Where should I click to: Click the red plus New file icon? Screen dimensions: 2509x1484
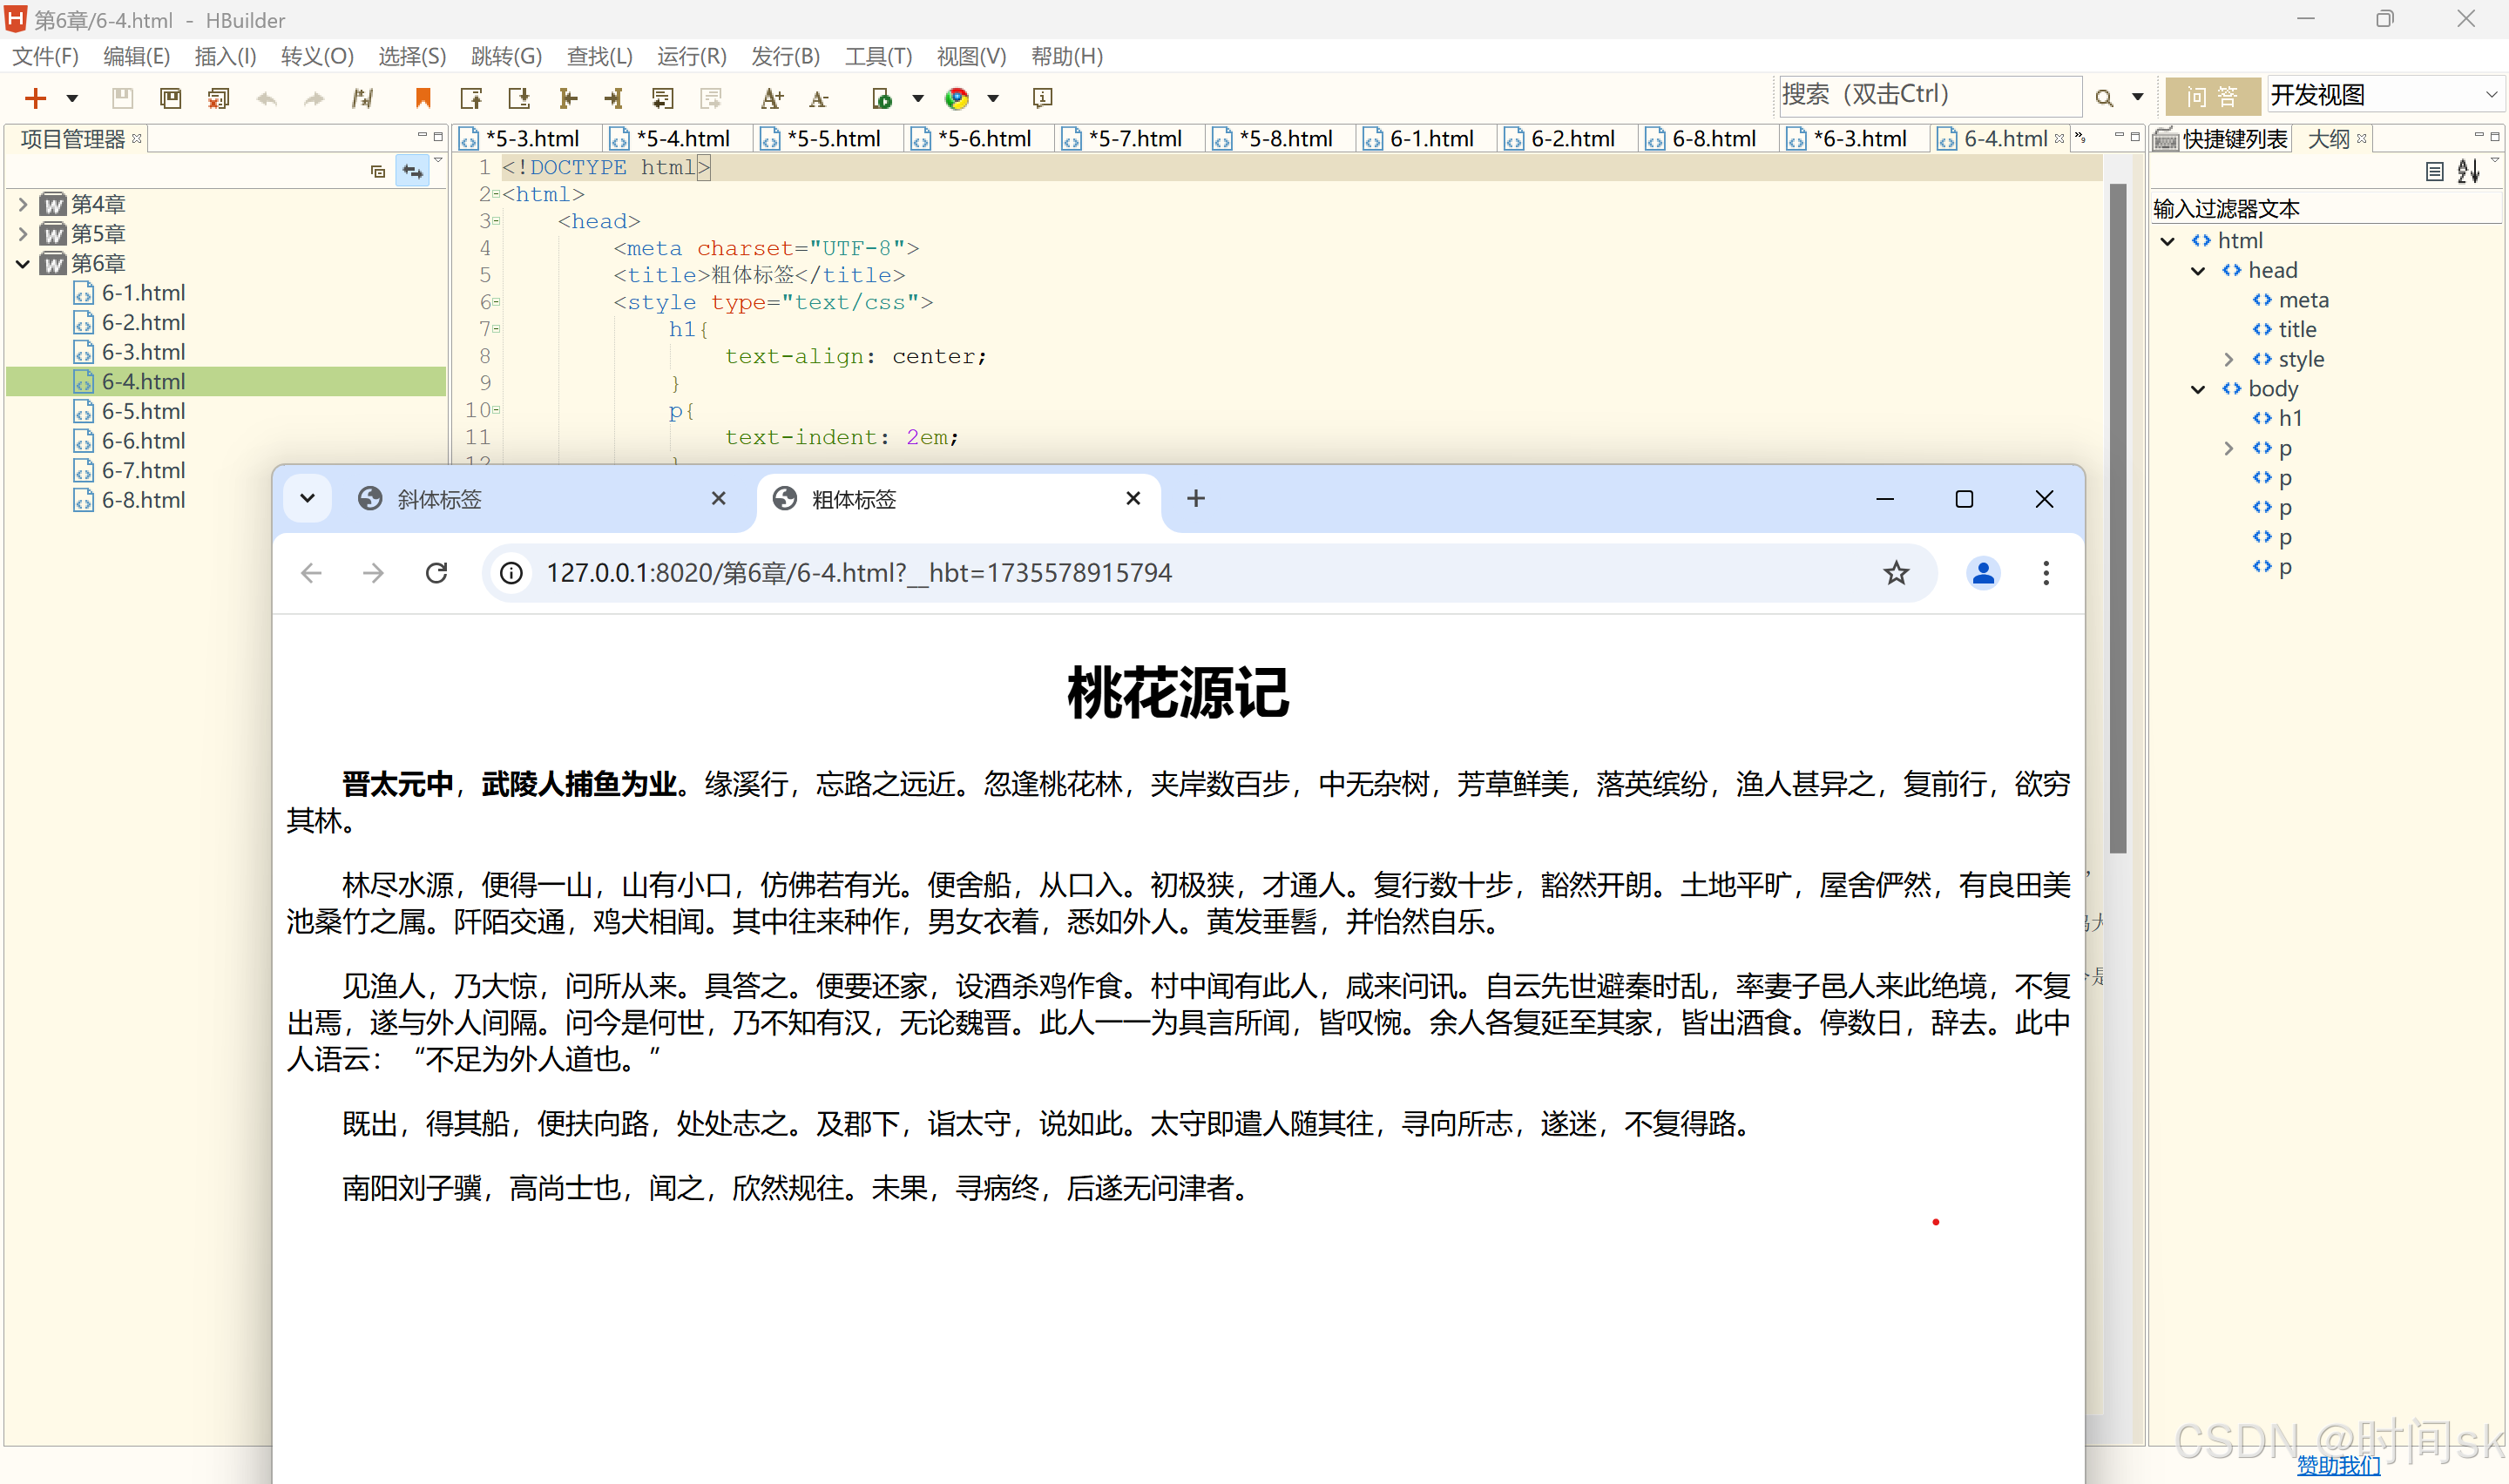coord(35,98)
